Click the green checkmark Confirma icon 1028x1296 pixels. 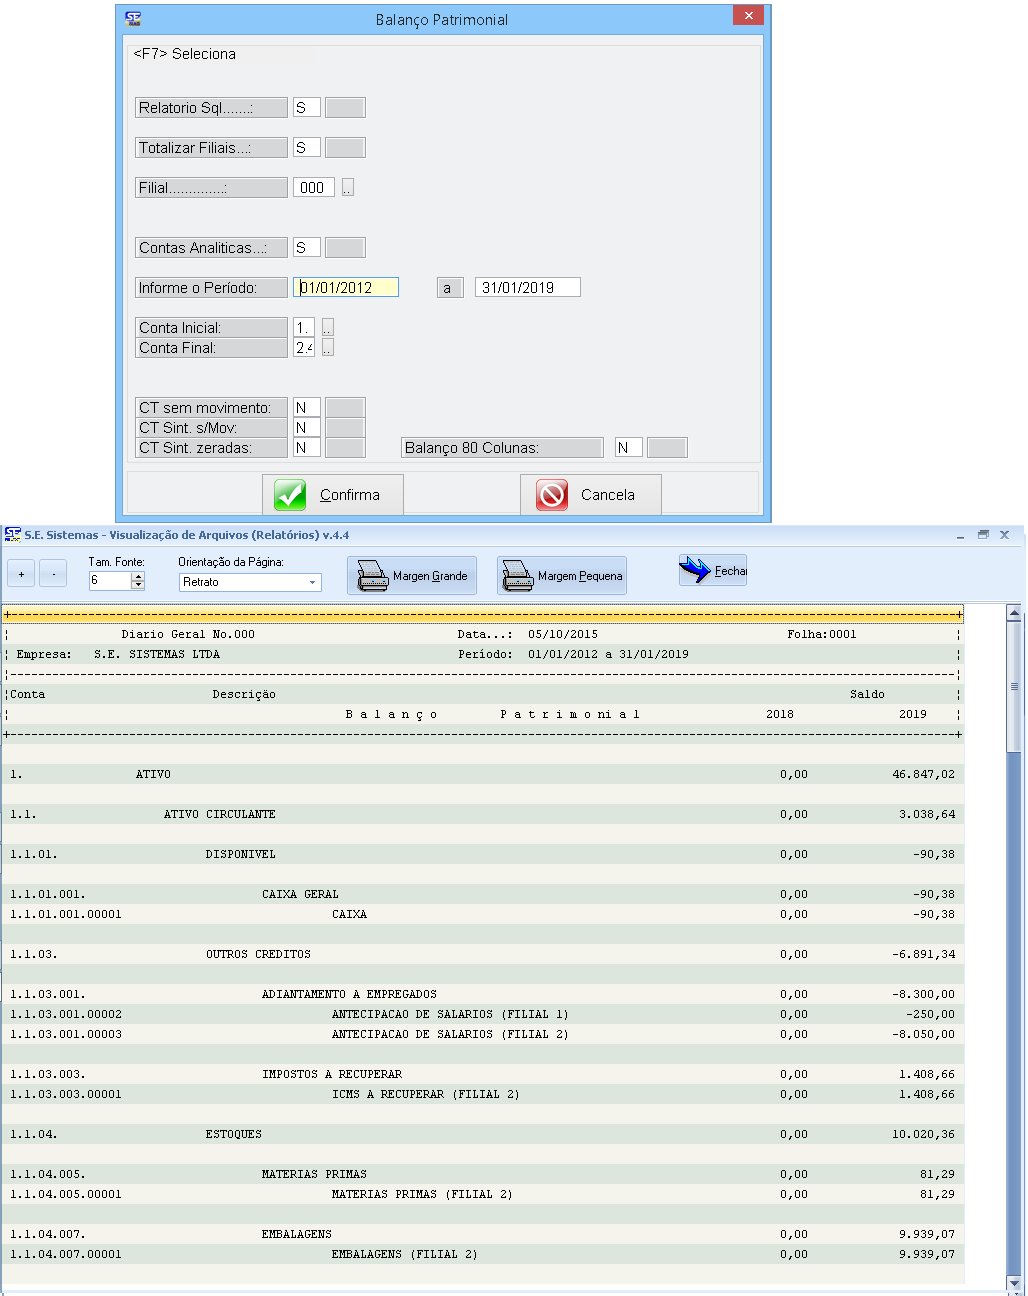pos(290,495)
